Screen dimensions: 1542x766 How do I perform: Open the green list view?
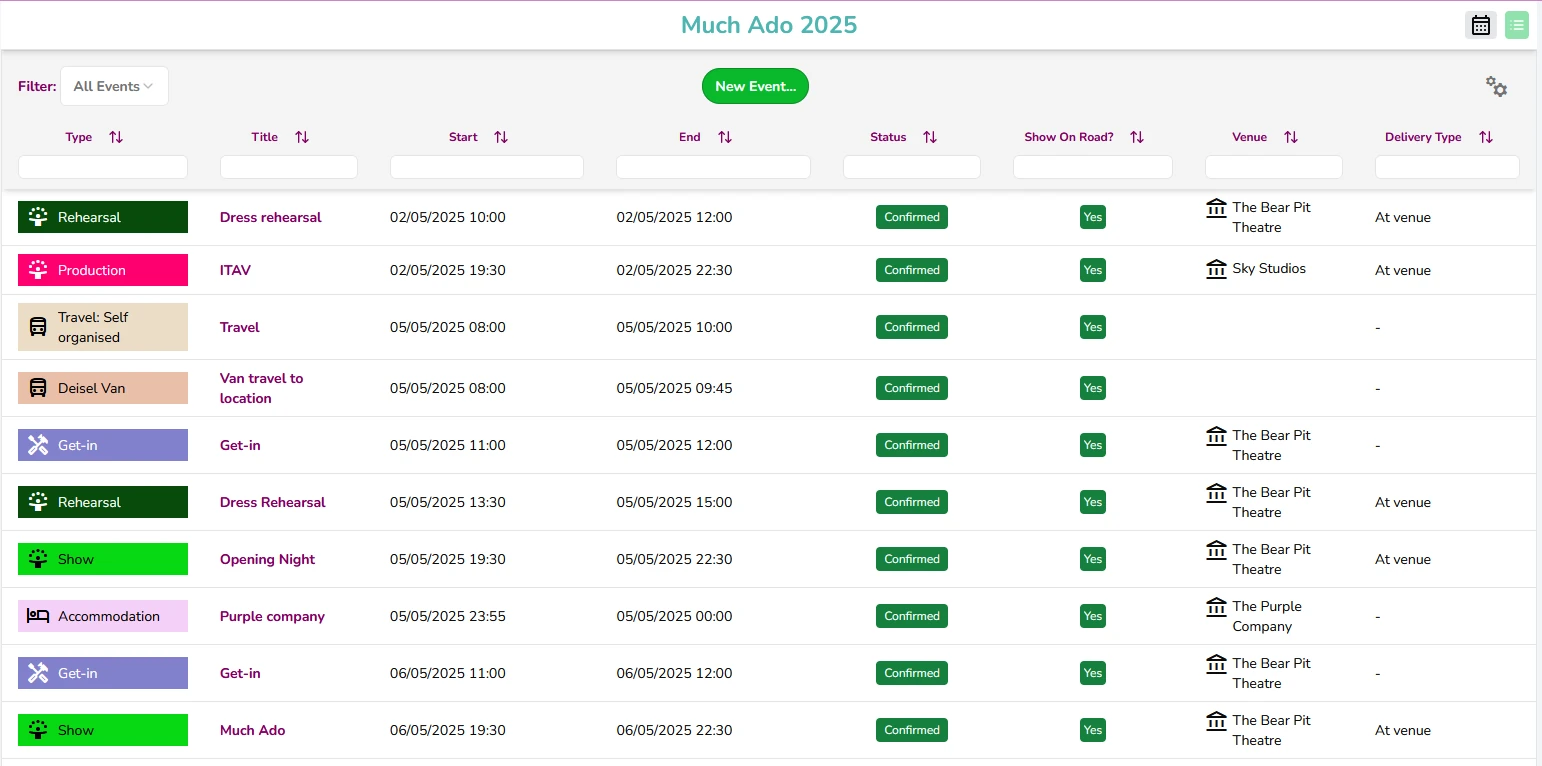tap(1517, 24)
